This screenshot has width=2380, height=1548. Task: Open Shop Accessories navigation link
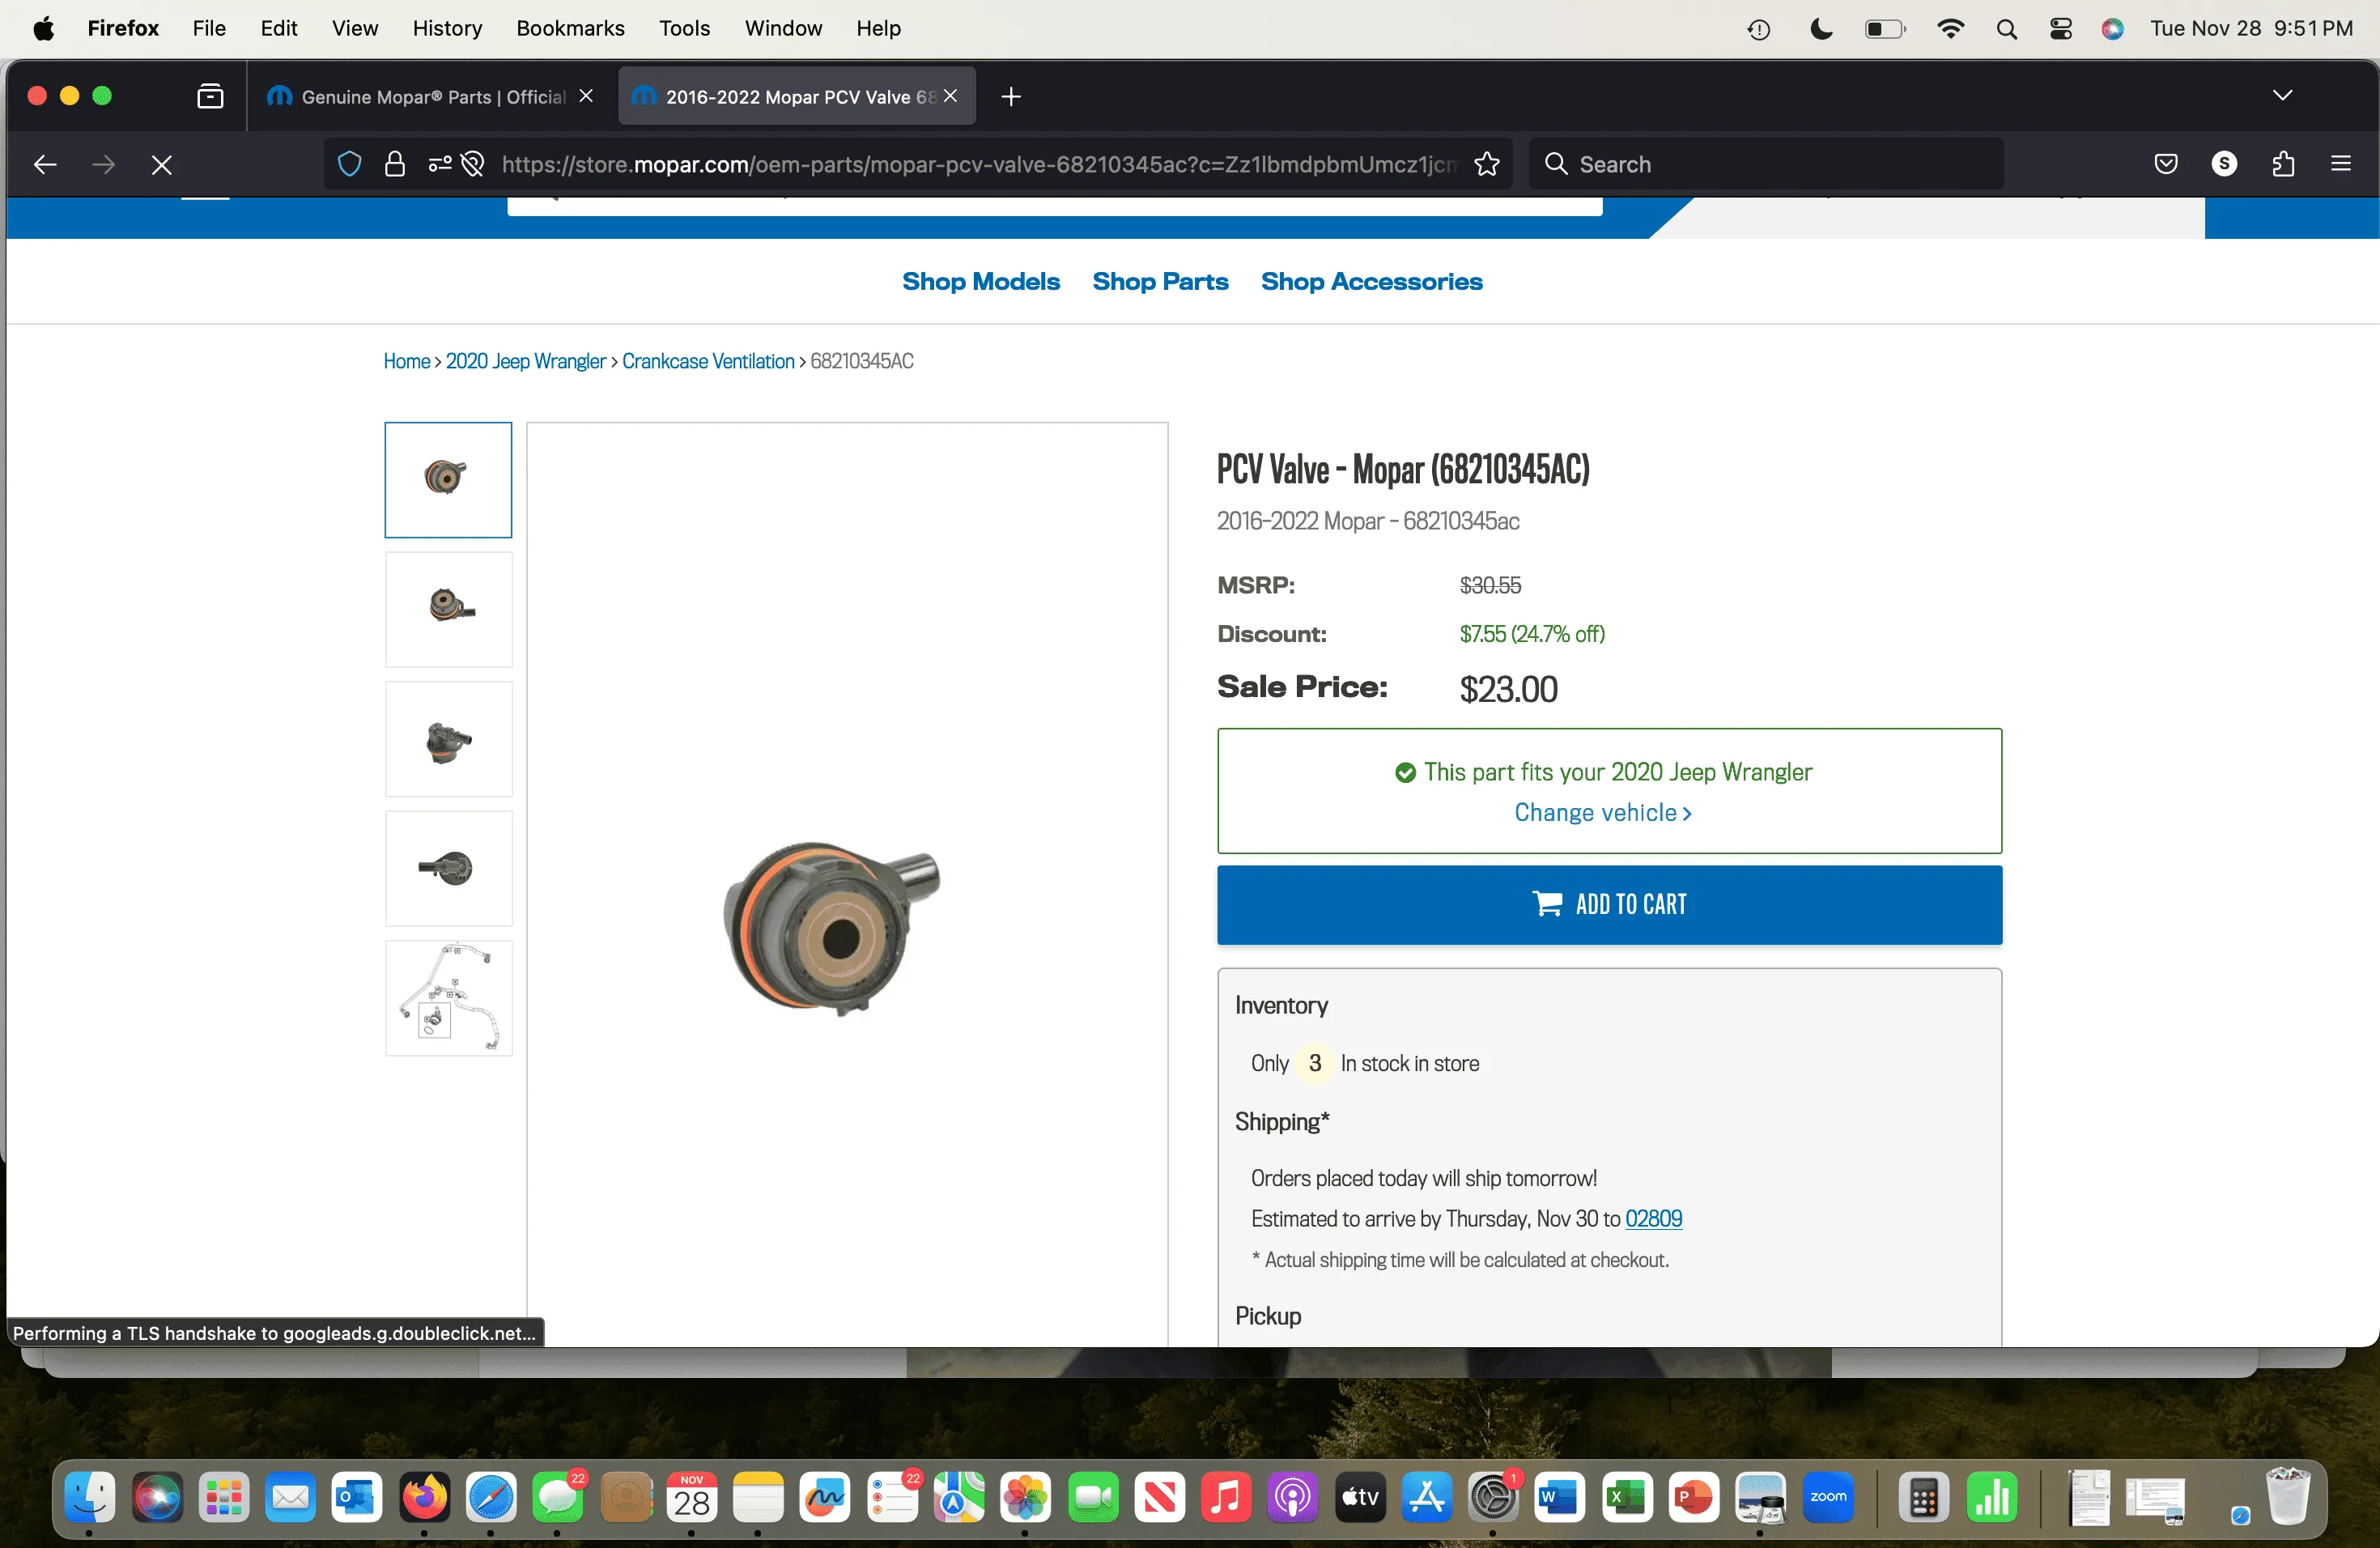[x=1371, y=282]
